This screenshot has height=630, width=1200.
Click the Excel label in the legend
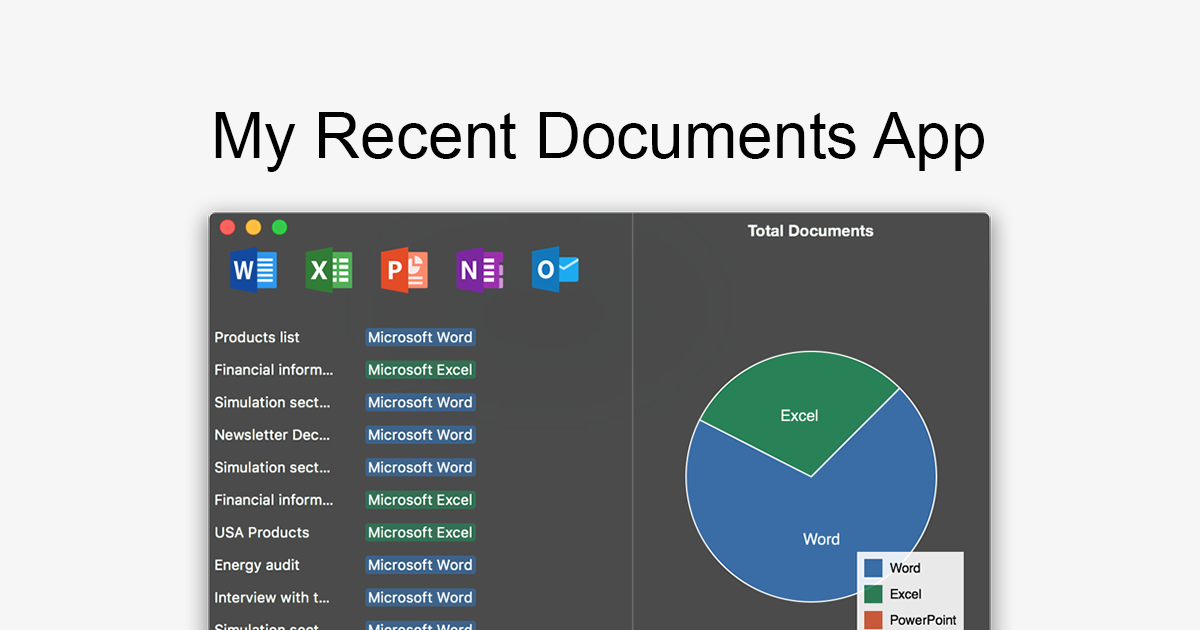905,594
